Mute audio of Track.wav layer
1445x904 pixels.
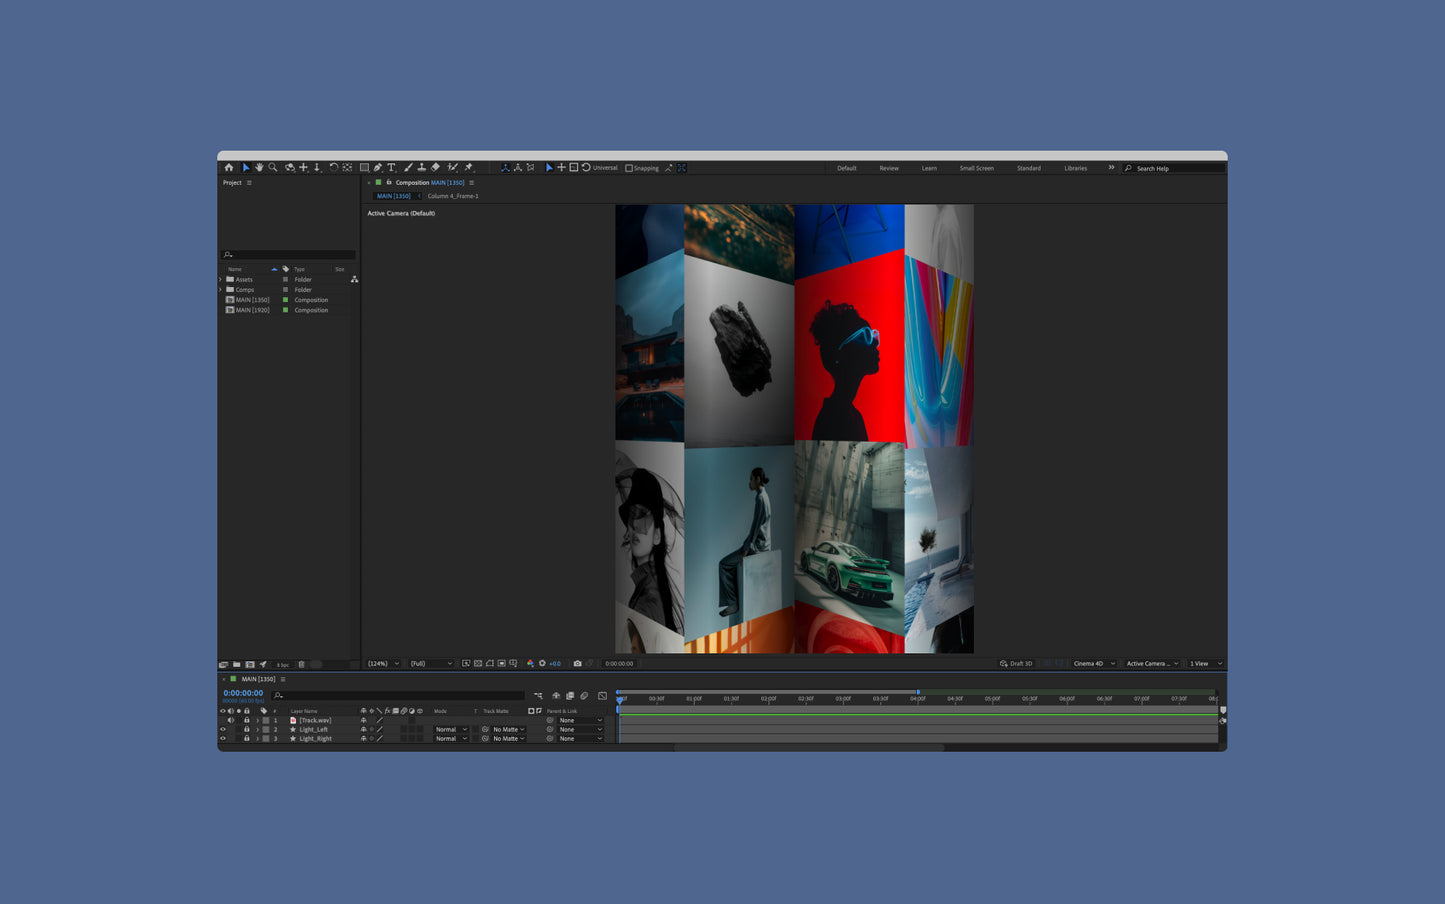230,720
